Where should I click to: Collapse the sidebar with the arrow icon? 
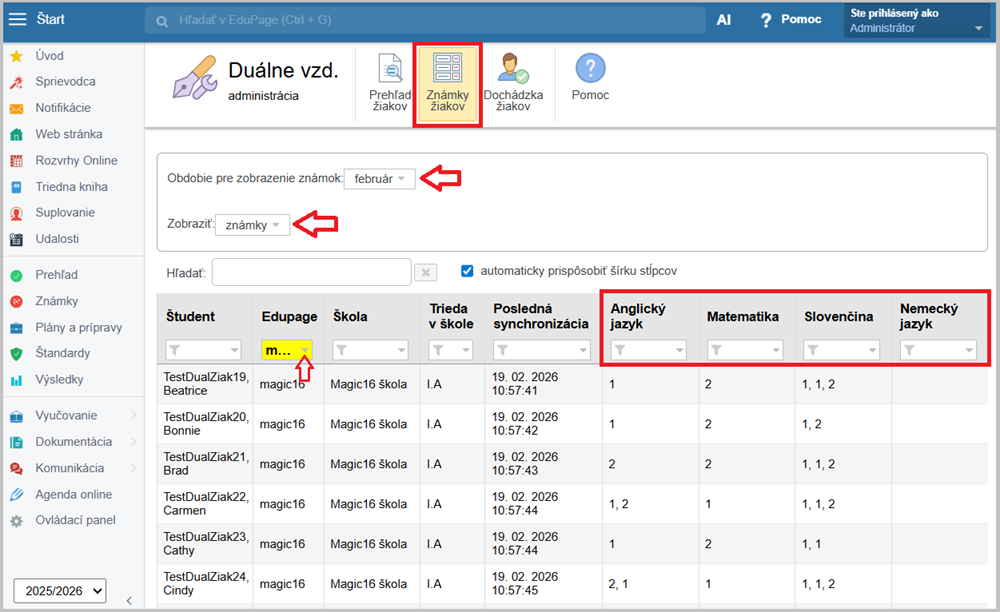tap(128, 600)
